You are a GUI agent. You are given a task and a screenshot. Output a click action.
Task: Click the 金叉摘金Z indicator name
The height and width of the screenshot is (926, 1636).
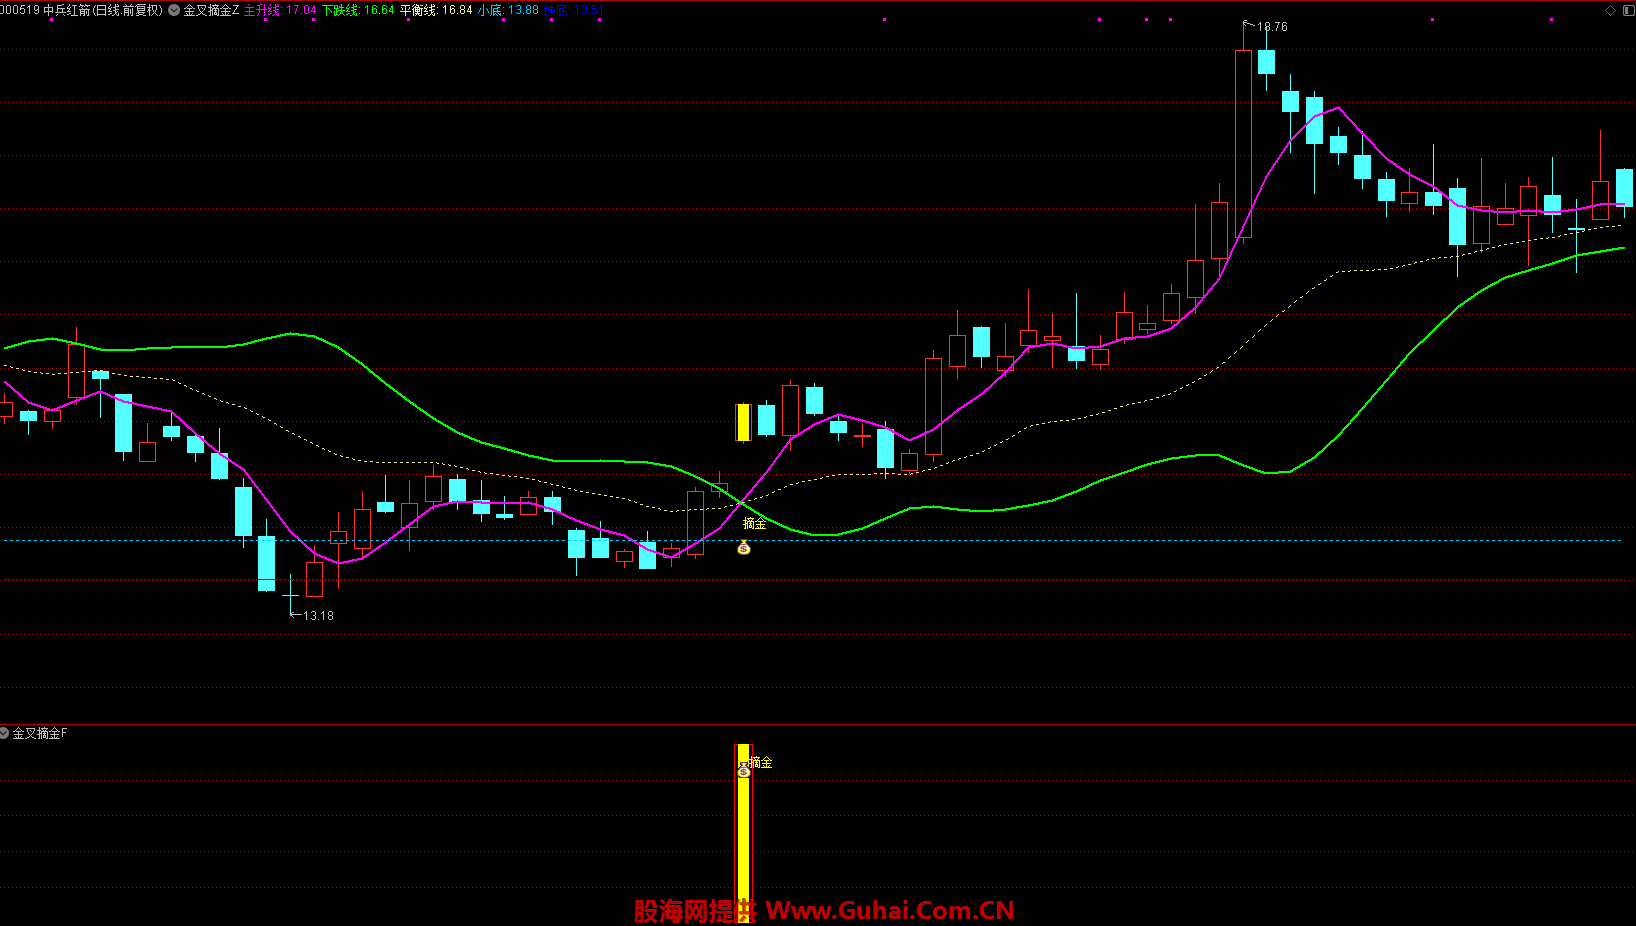[x=211, y=10]
